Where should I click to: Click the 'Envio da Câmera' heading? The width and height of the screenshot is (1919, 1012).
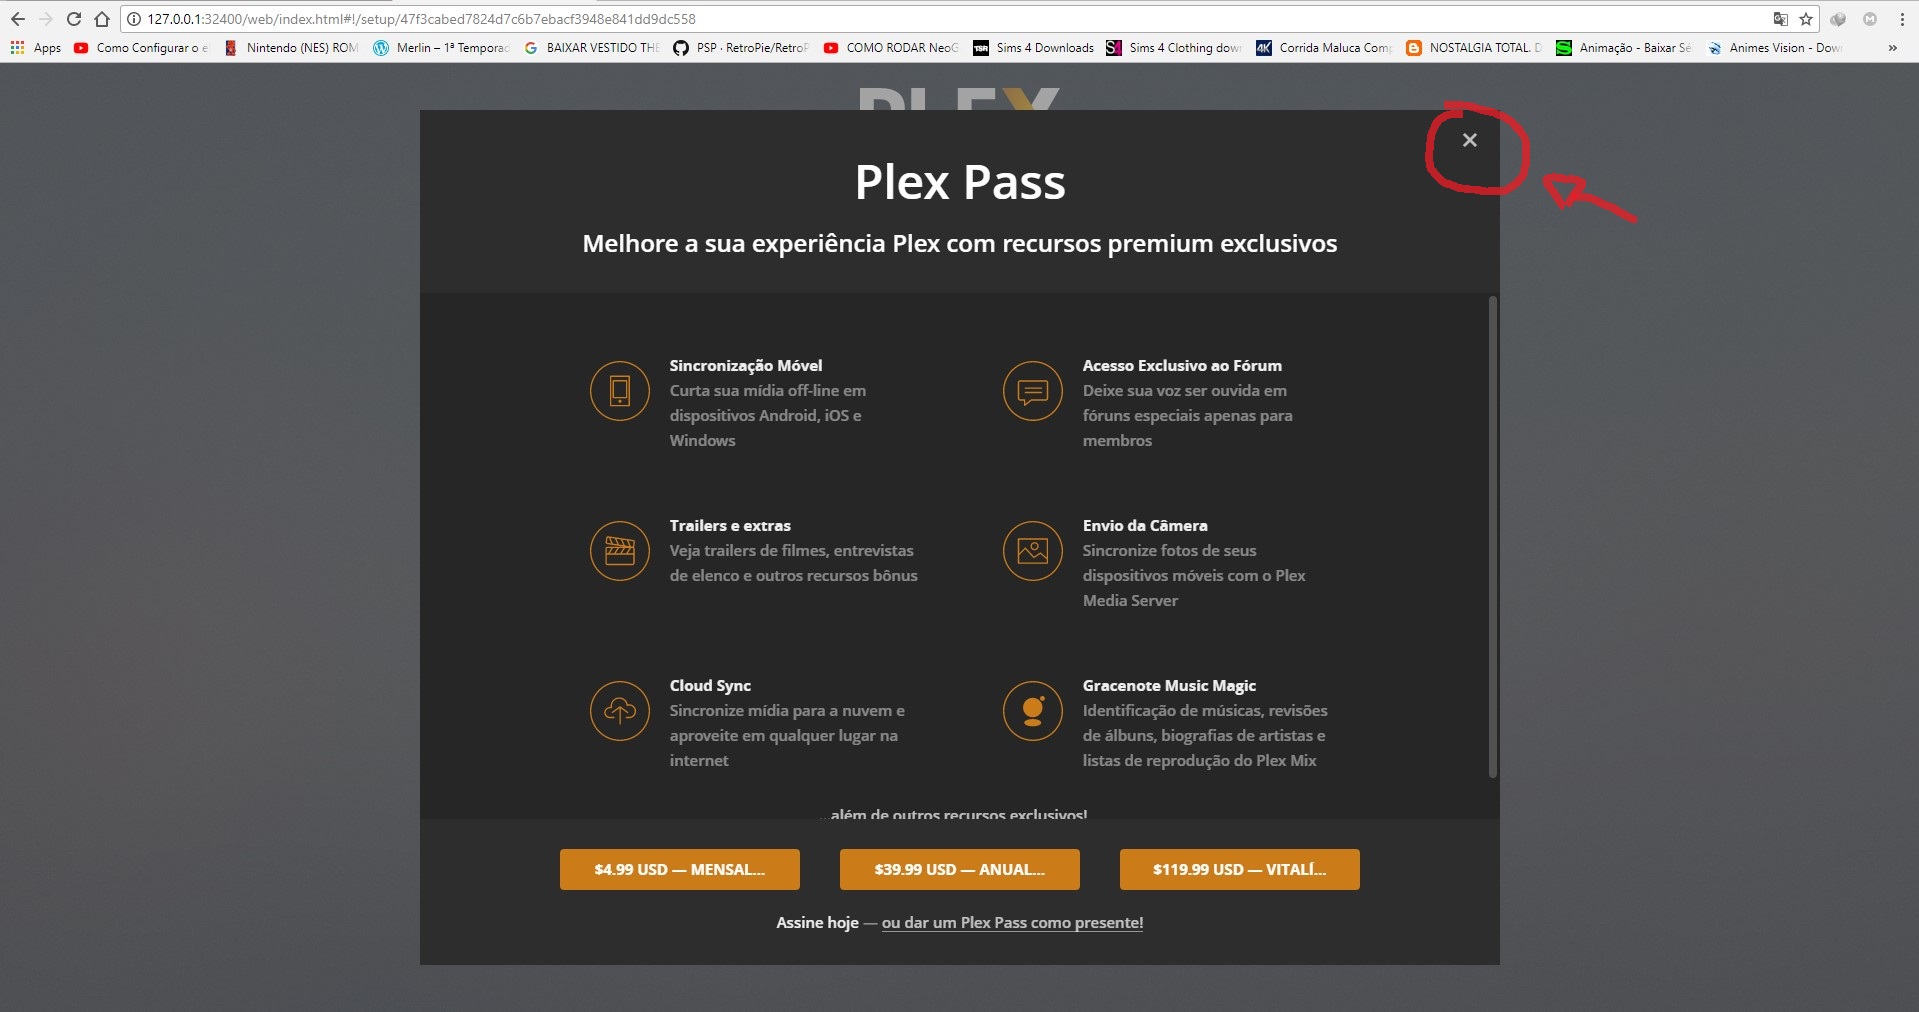1145,526
